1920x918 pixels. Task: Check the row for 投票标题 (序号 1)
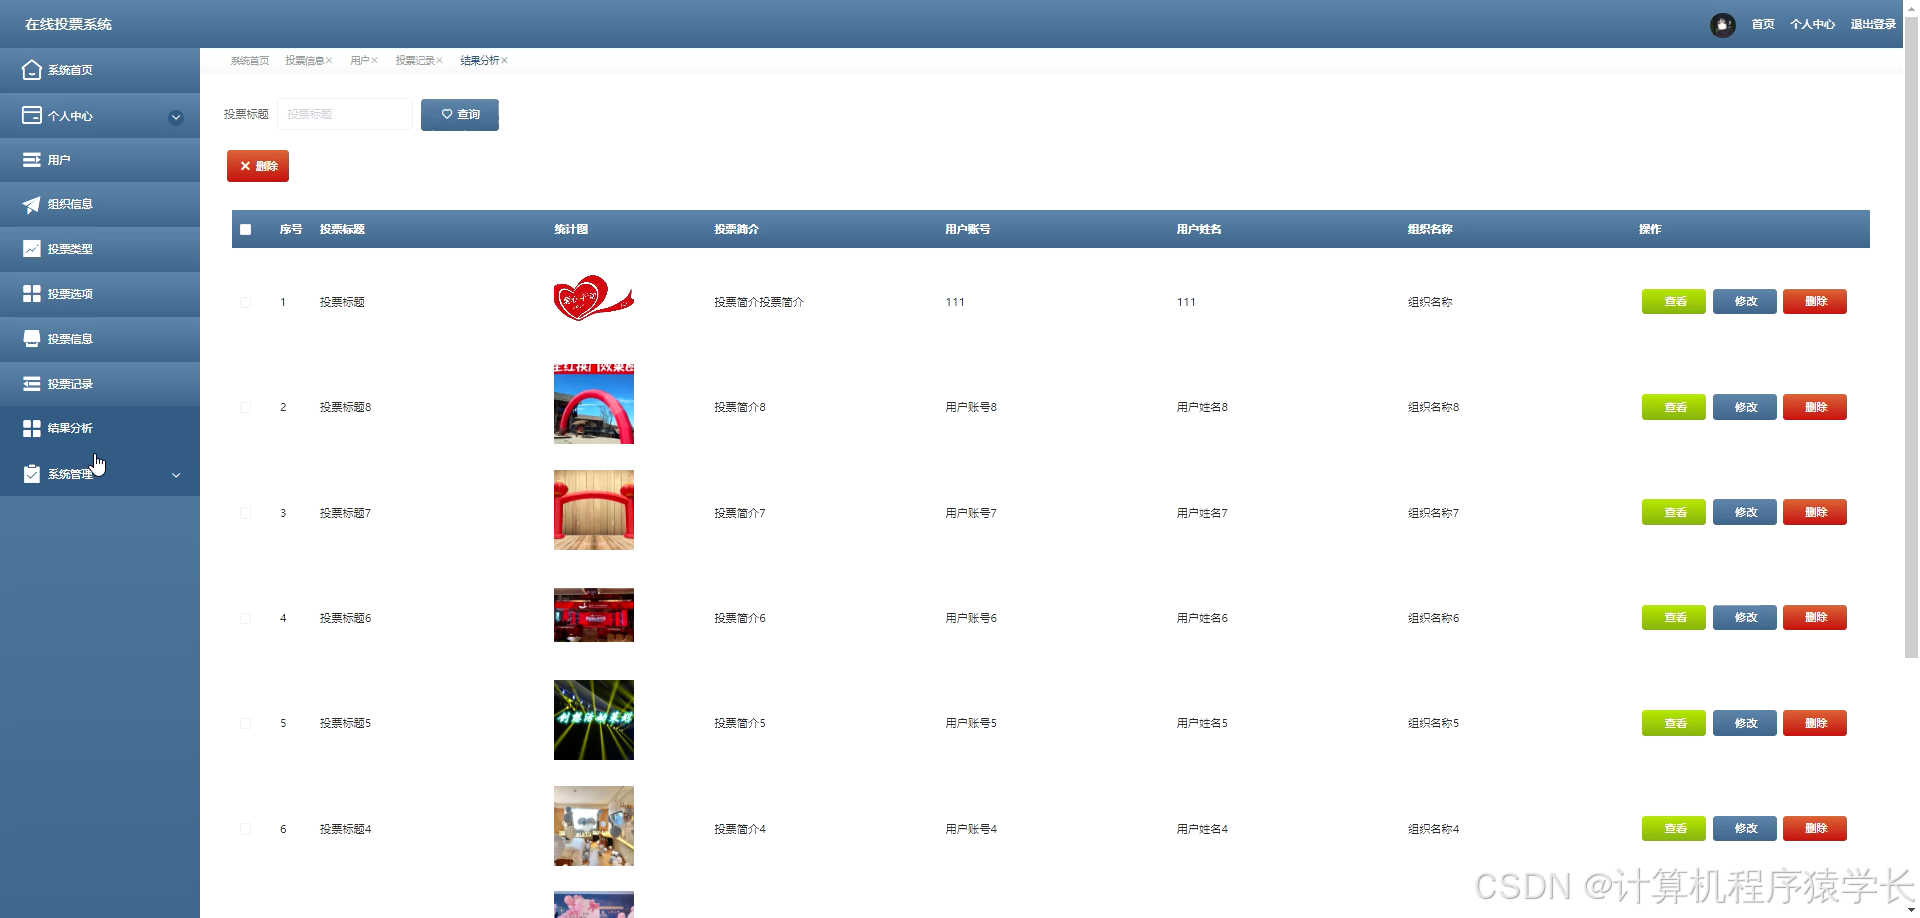[245, 302]
